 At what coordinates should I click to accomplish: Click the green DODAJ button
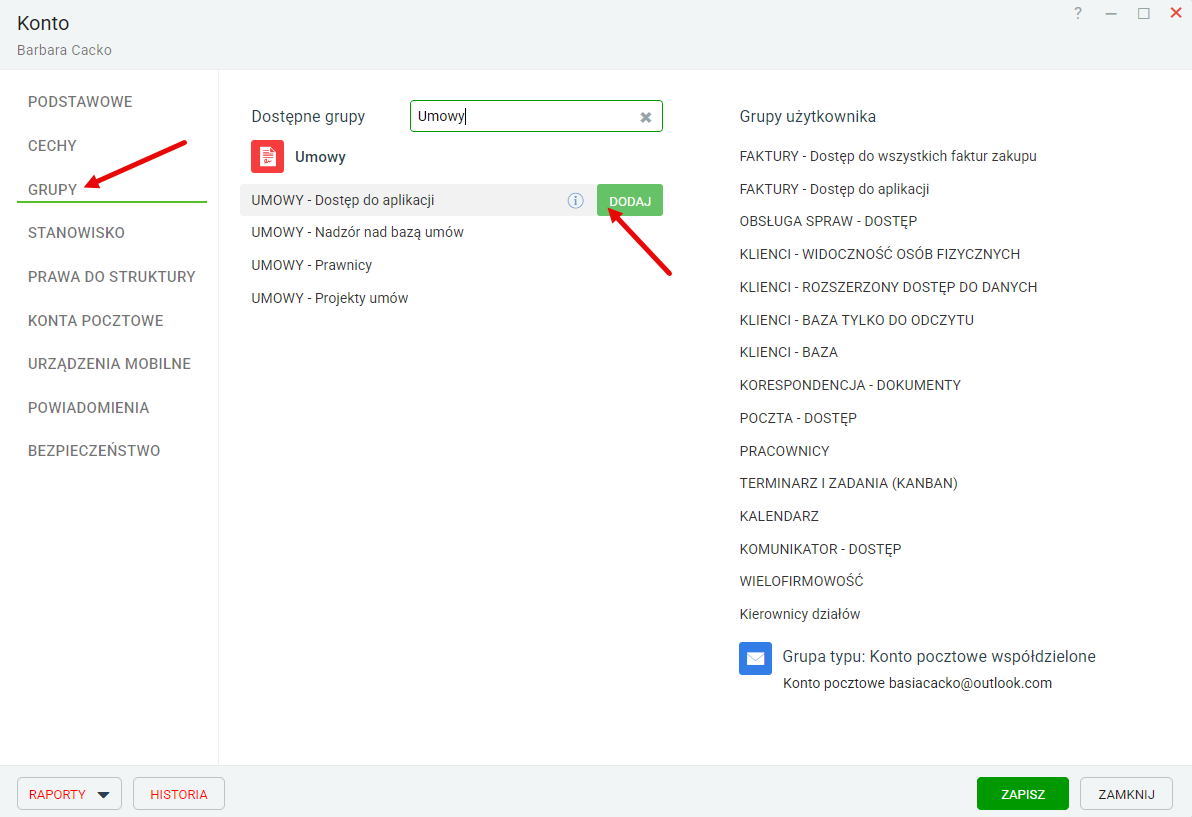629,201
